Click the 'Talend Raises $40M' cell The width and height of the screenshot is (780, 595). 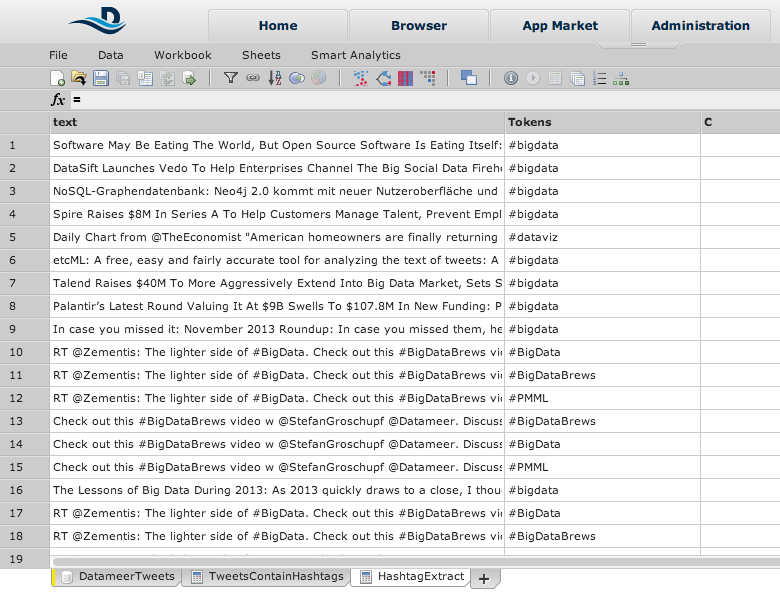277,283
